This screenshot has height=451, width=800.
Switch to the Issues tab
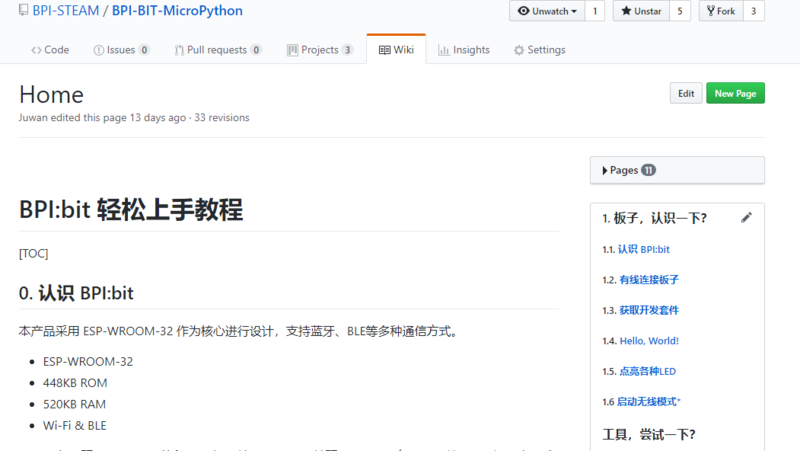(121, 49)
